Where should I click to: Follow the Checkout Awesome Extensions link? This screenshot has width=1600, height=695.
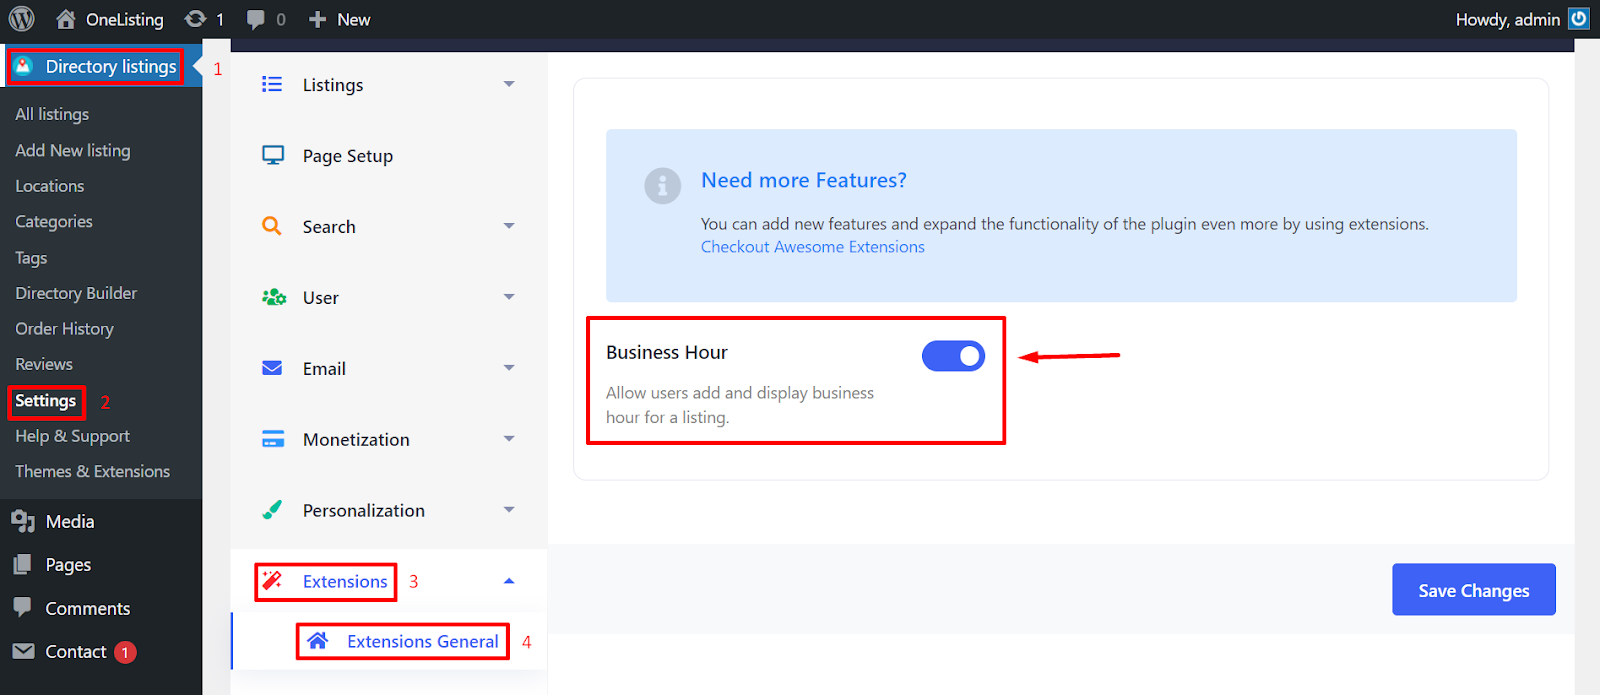click(813, 247)
